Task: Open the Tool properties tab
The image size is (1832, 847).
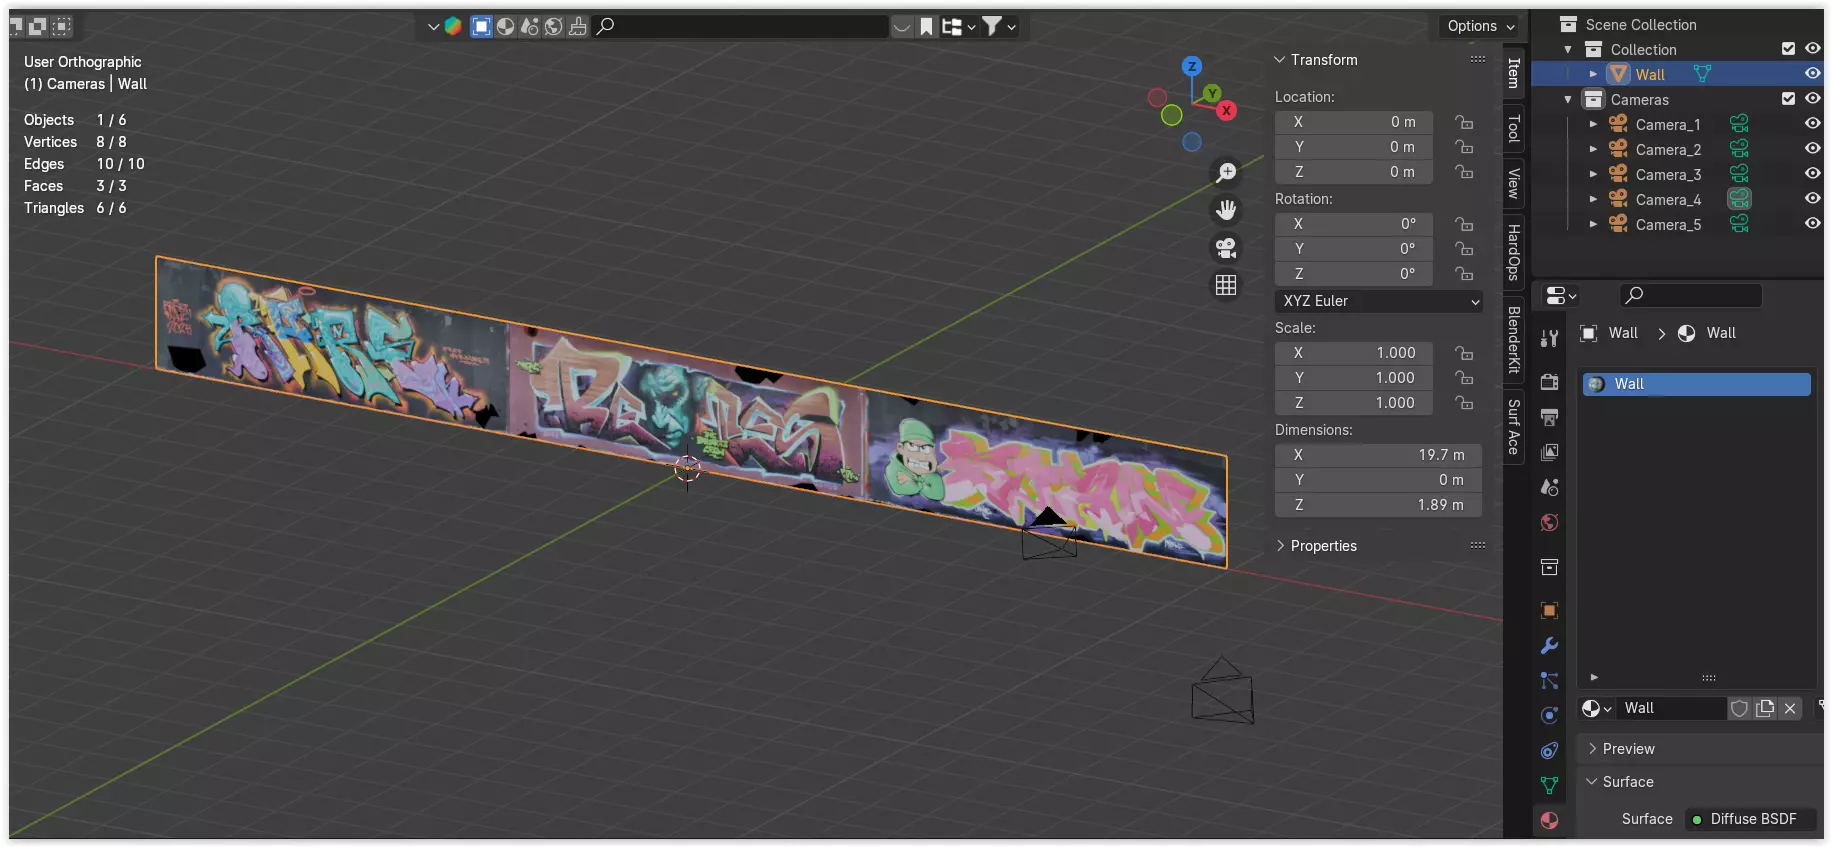Action: [1549, 338]
